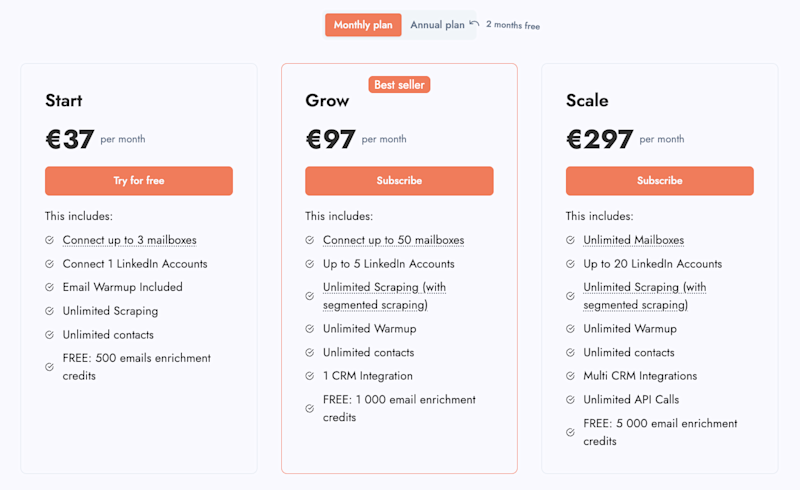The width and height of the screenshot is (800, 490).
Task: Click check icon next to 500 emails enrichment credits
Action: 50,367
